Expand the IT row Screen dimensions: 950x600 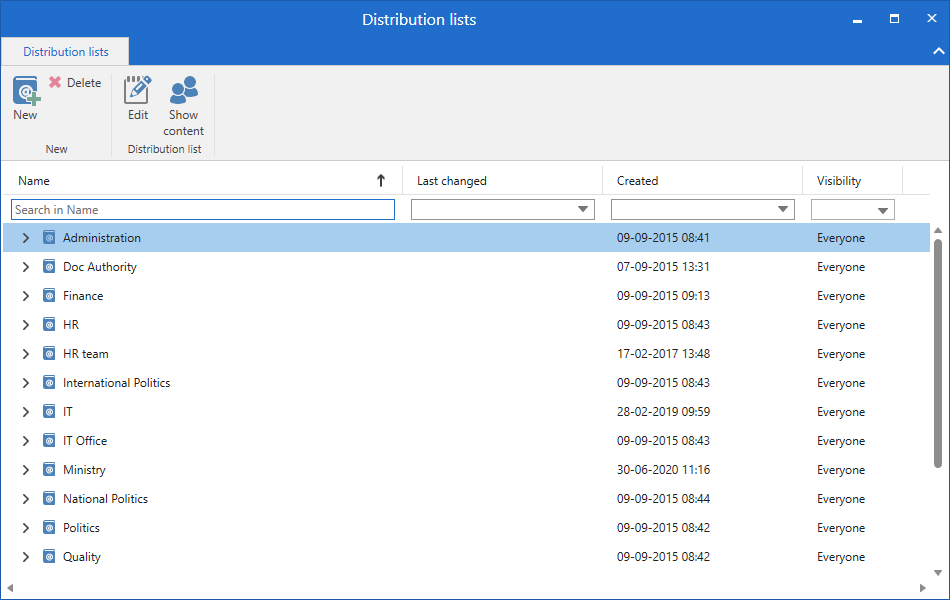click(x=25, y=412)
